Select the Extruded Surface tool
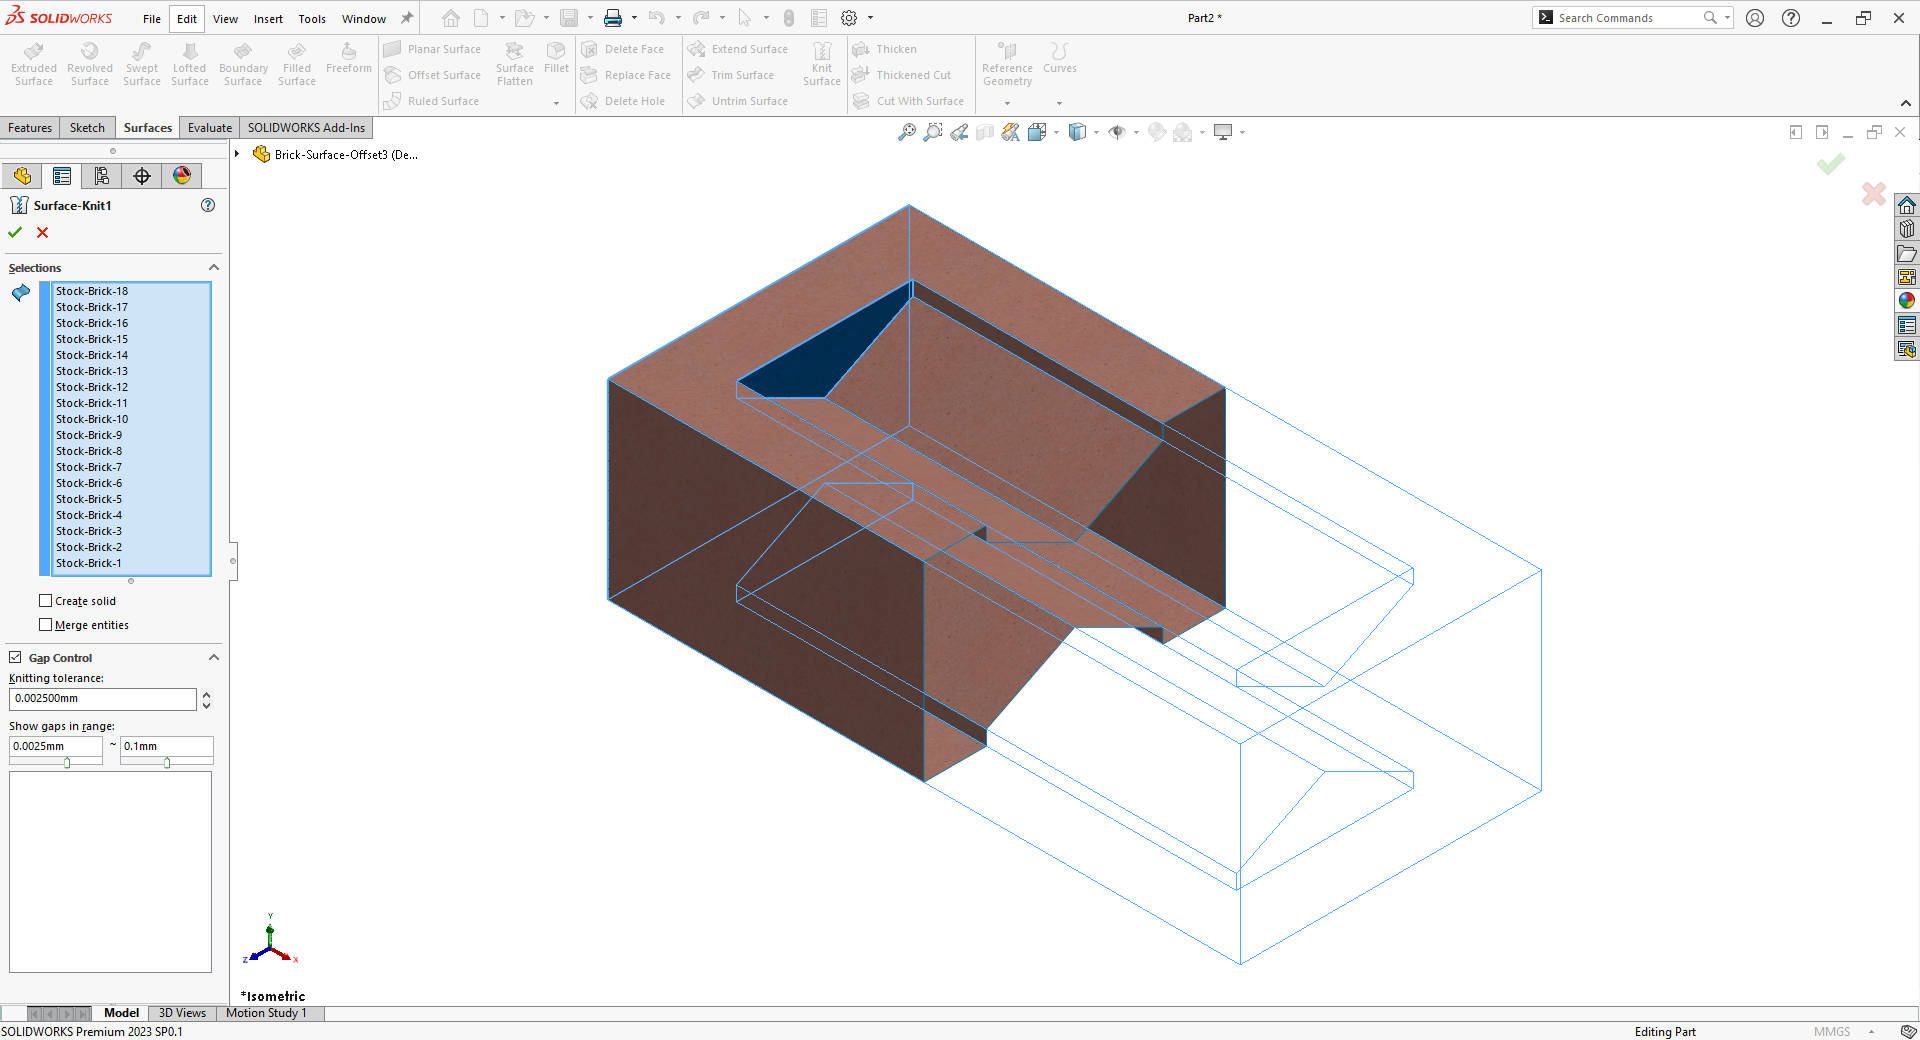Screen dimensions: 1920x1040 (33, 62)
